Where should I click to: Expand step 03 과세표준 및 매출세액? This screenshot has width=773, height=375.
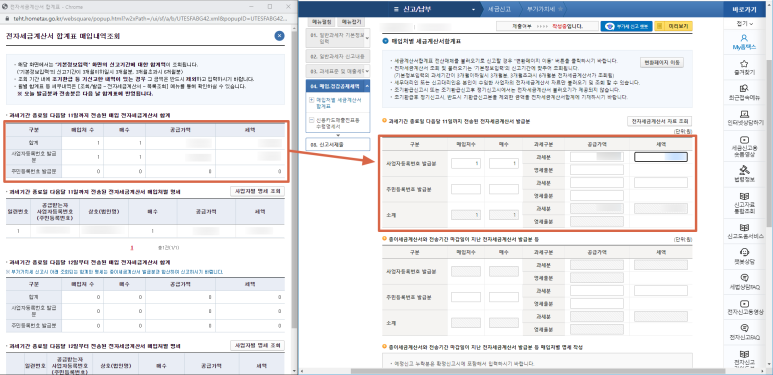point(338,71)
